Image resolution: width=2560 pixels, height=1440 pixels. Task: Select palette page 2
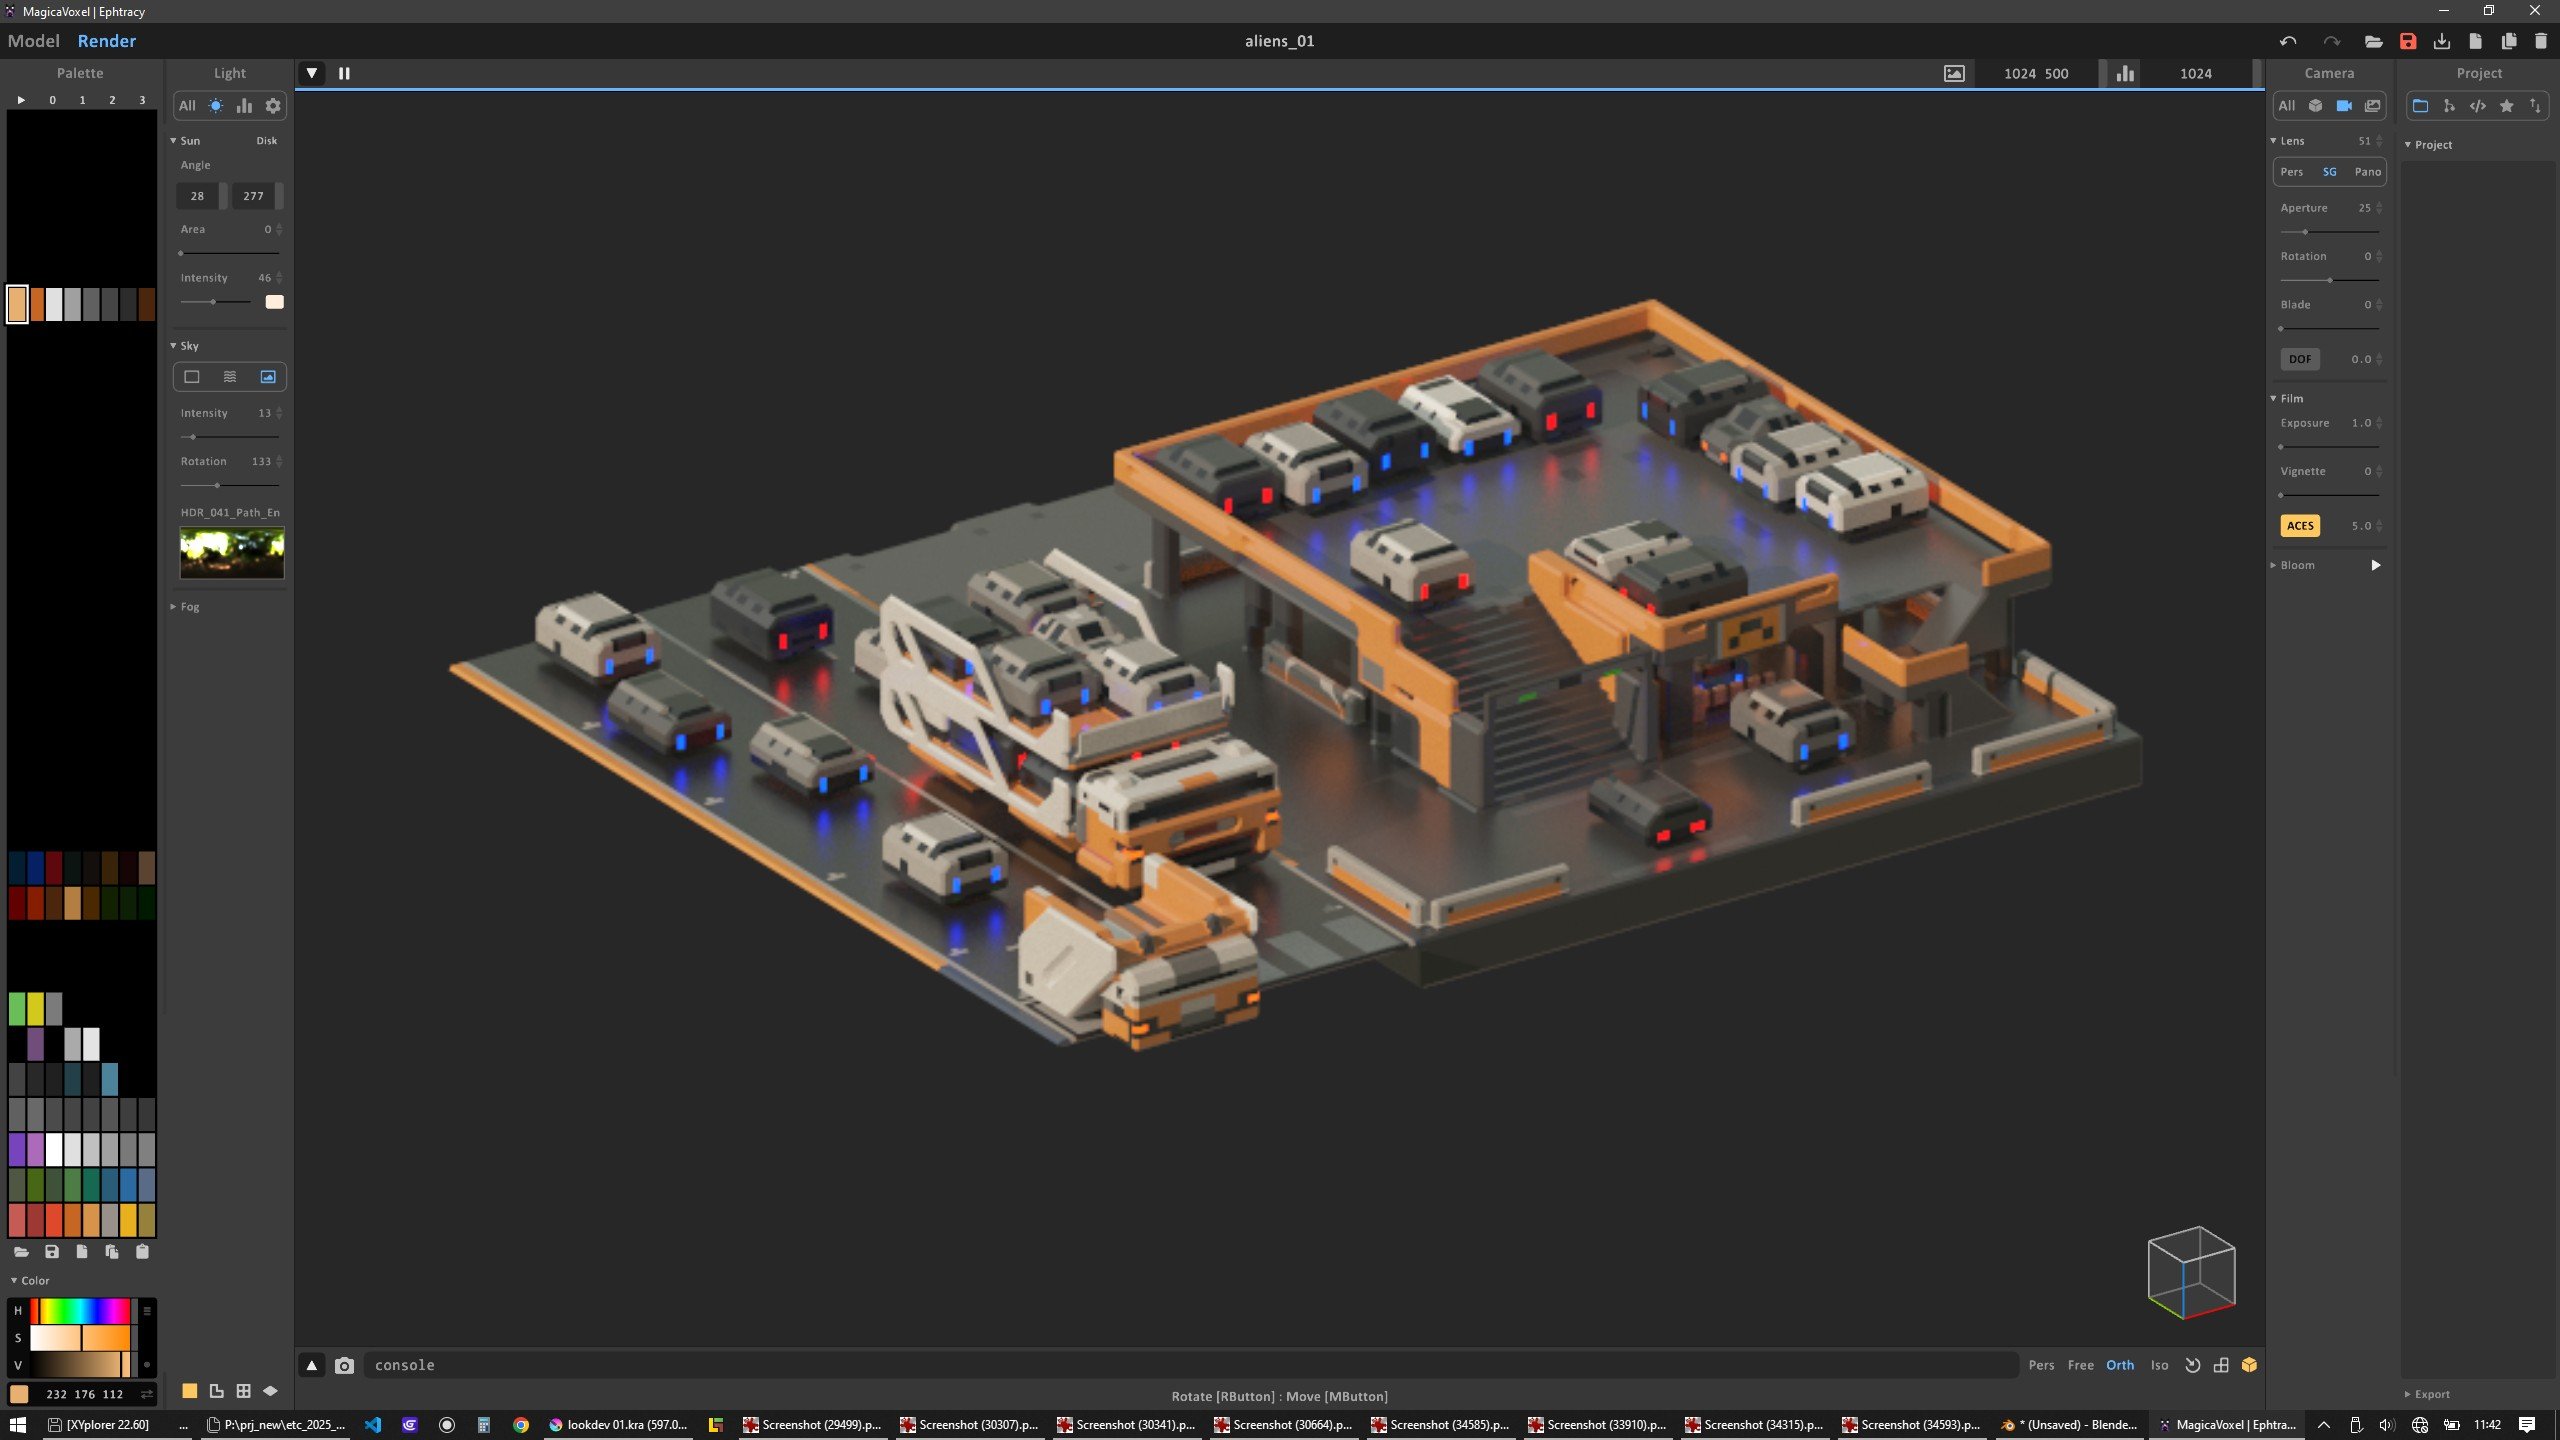point(112,100)
